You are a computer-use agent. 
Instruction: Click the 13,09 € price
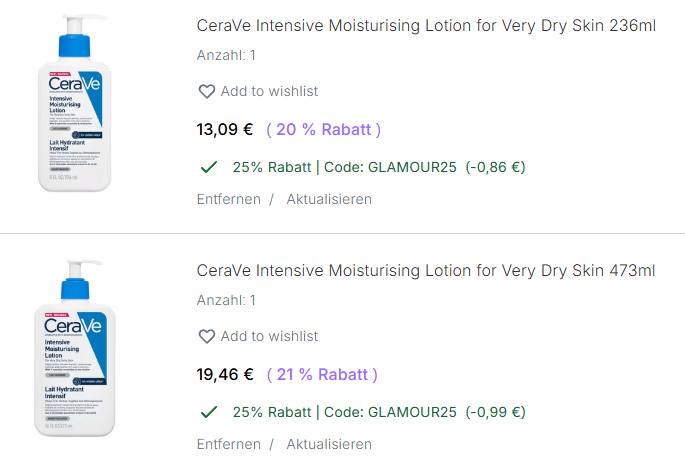pyautogui.click(x=225, y=129)
